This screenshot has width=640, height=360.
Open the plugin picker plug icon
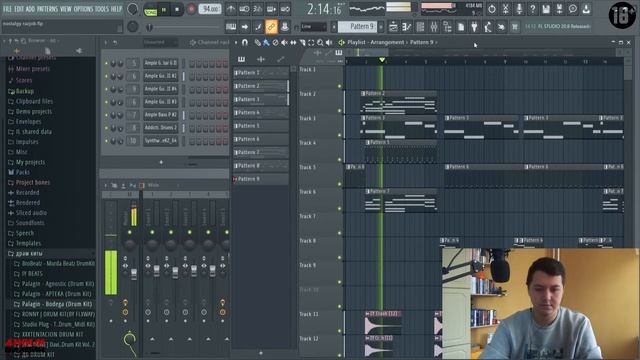474,27
